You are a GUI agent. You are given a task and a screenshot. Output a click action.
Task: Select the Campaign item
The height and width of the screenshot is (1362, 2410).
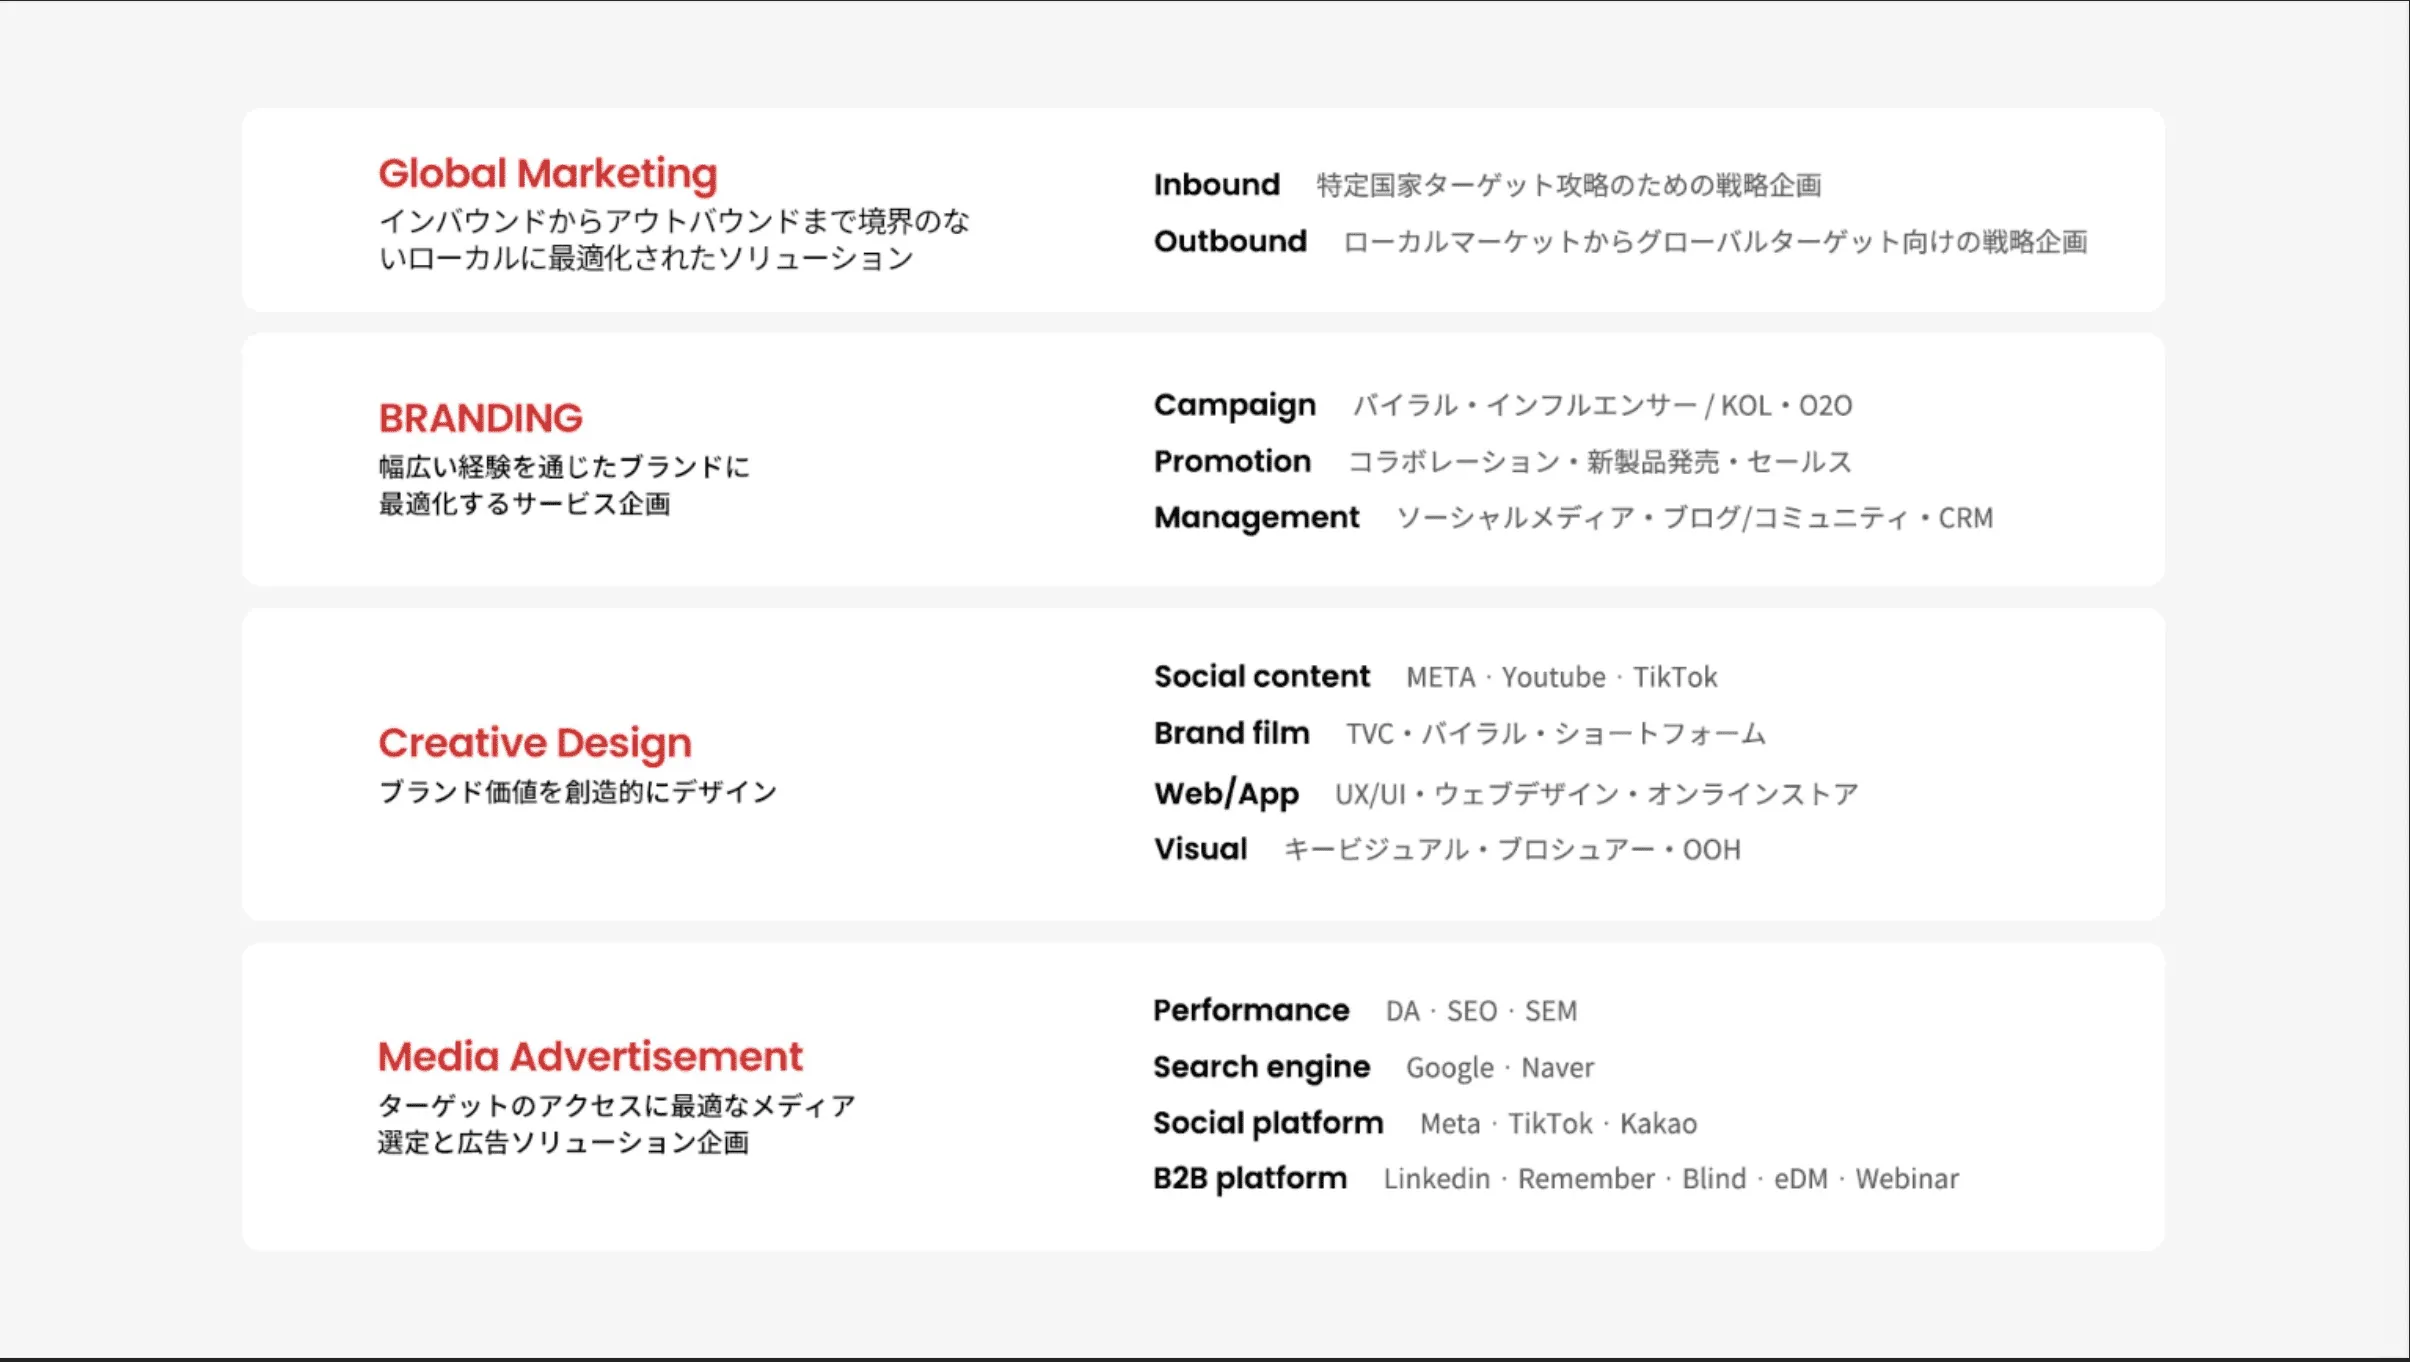(1234, 405)
